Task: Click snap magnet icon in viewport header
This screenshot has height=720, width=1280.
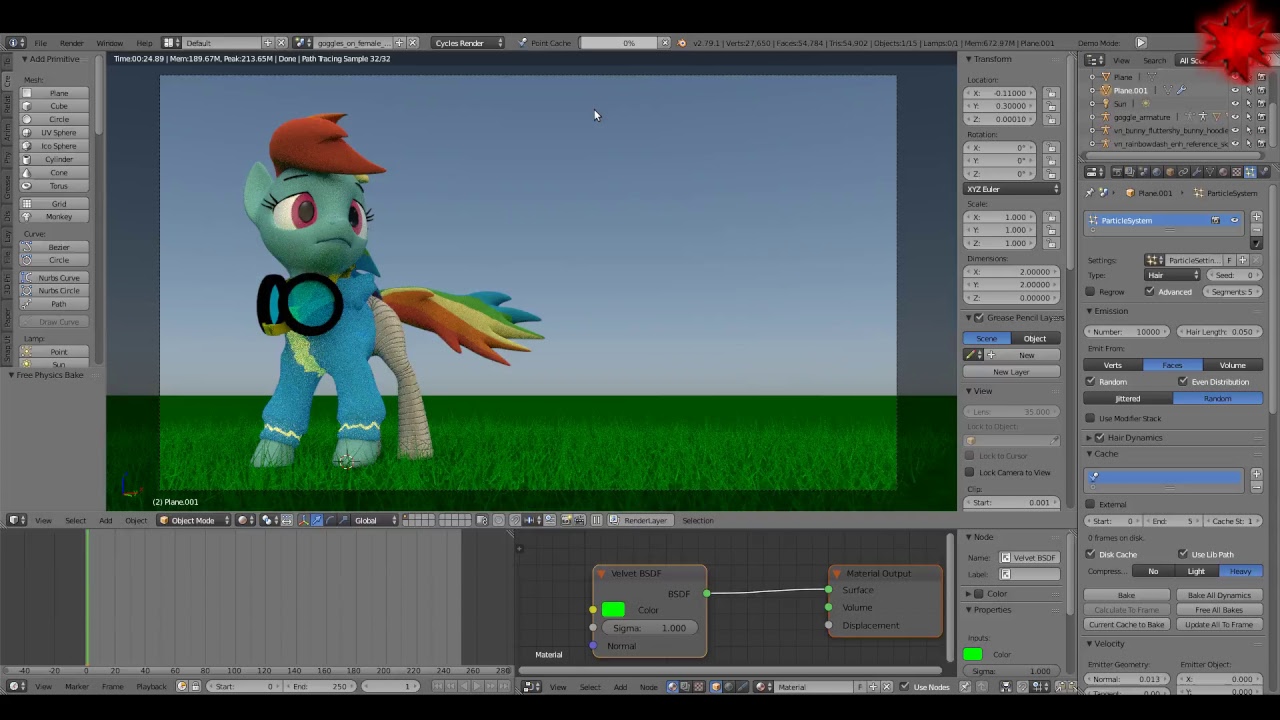Action: (515, 520)
